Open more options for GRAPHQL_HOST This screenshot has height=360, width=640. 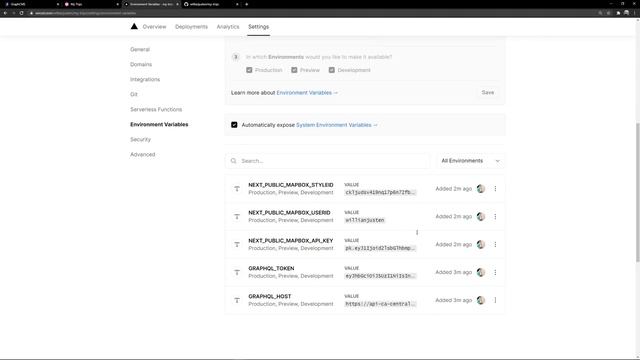495,300
